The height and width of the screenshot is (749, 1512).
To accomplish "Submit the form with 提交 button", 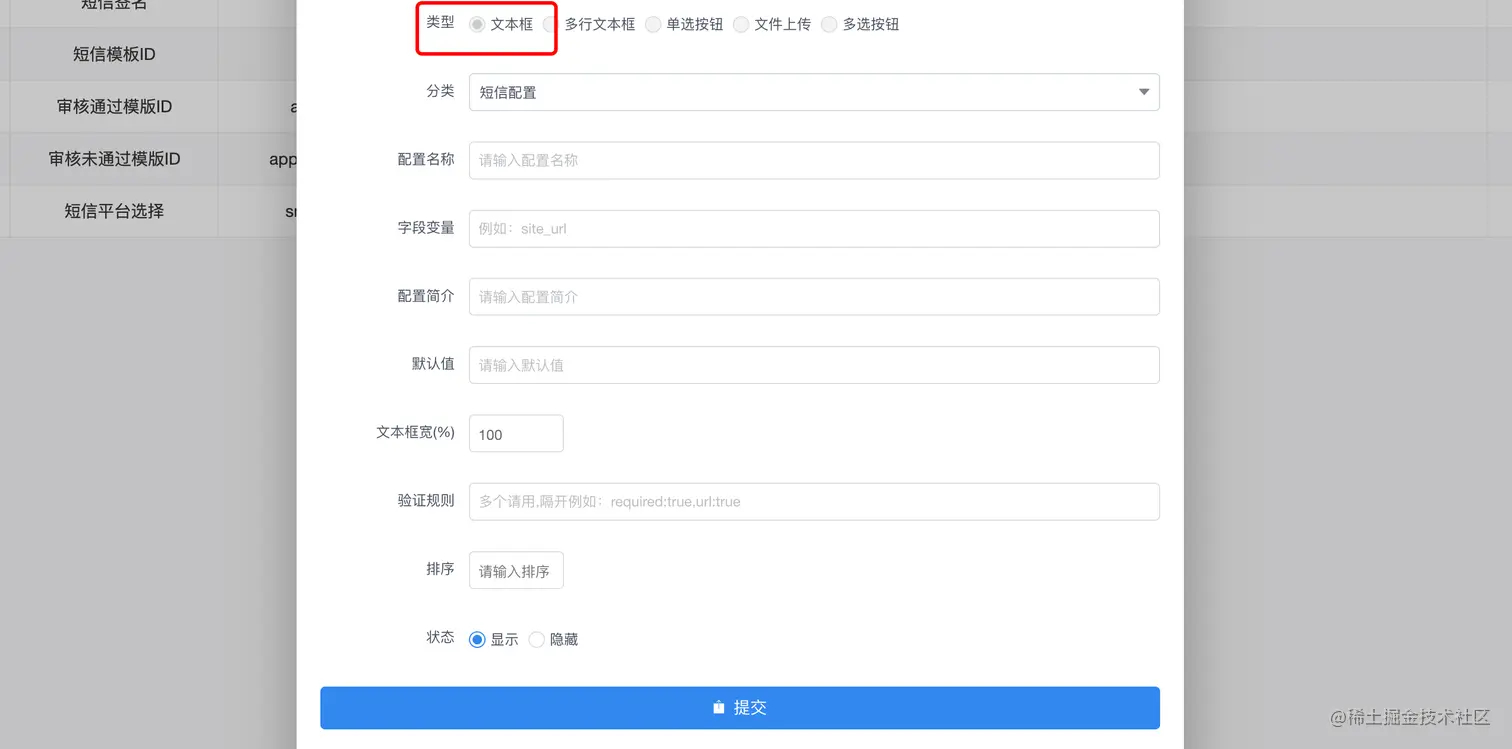I will [740, 707].
